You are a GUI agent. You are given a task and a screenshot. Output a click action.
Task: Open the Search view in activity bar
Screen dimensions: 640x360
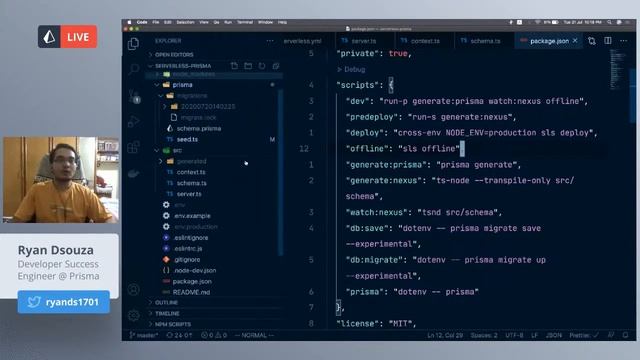[x=133, y=69]
